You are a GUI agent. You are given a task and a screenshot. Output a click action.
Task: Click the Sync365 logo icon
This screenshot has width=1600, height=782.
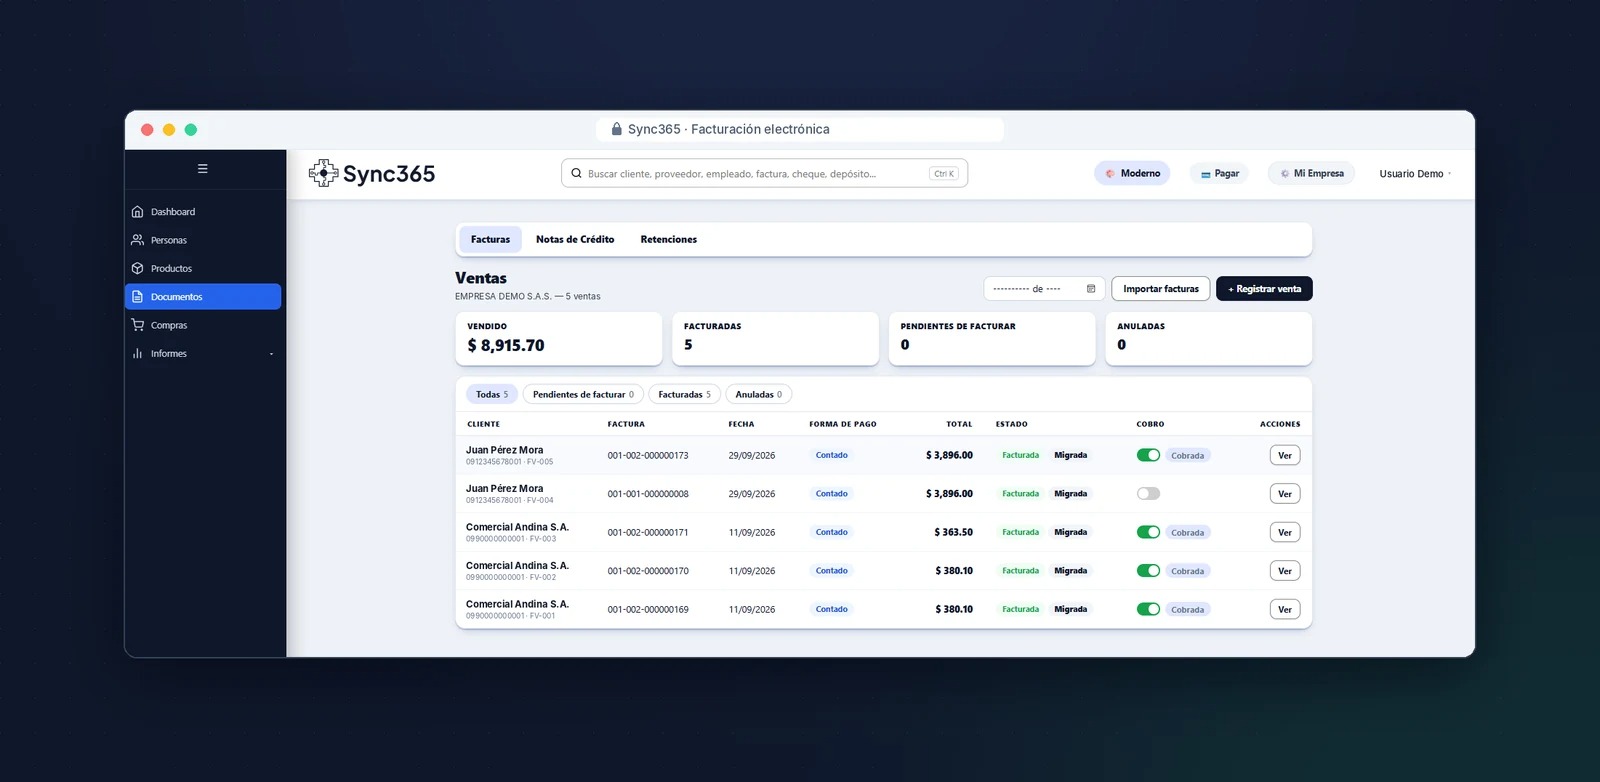pyautogui.click(x=323, y=173)
